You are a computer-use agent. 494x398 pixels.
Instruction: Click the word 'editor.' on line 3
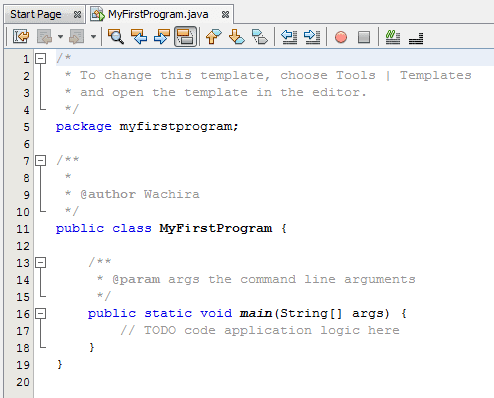click(x=339, y=92)
